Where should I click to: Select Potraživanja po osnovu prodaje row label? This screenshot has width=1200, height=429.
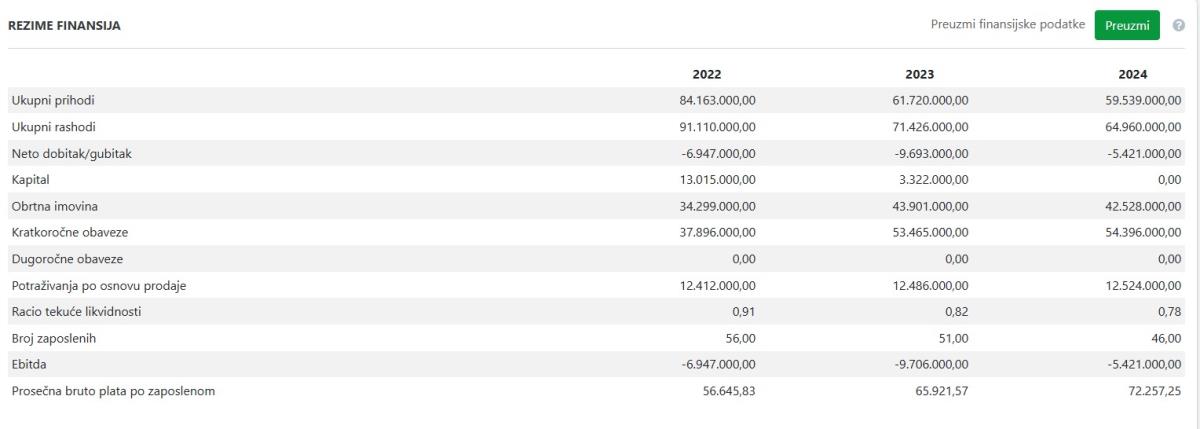tap(99, 285)
